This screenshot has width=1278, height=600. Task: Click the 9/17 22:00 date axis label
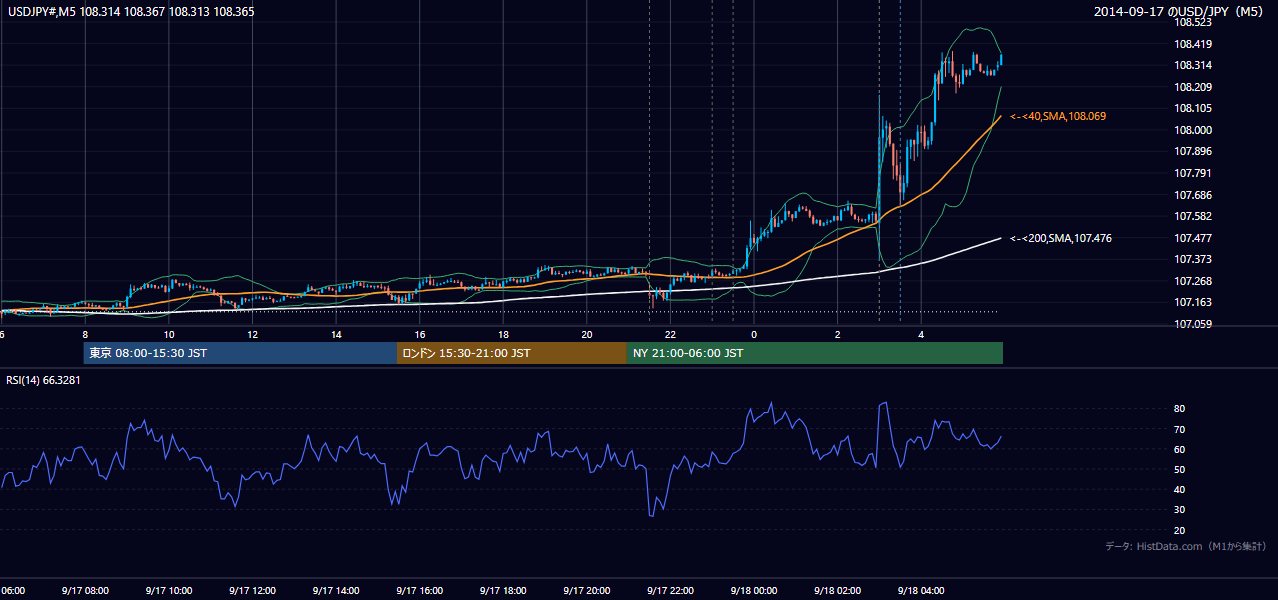(669, 591)
